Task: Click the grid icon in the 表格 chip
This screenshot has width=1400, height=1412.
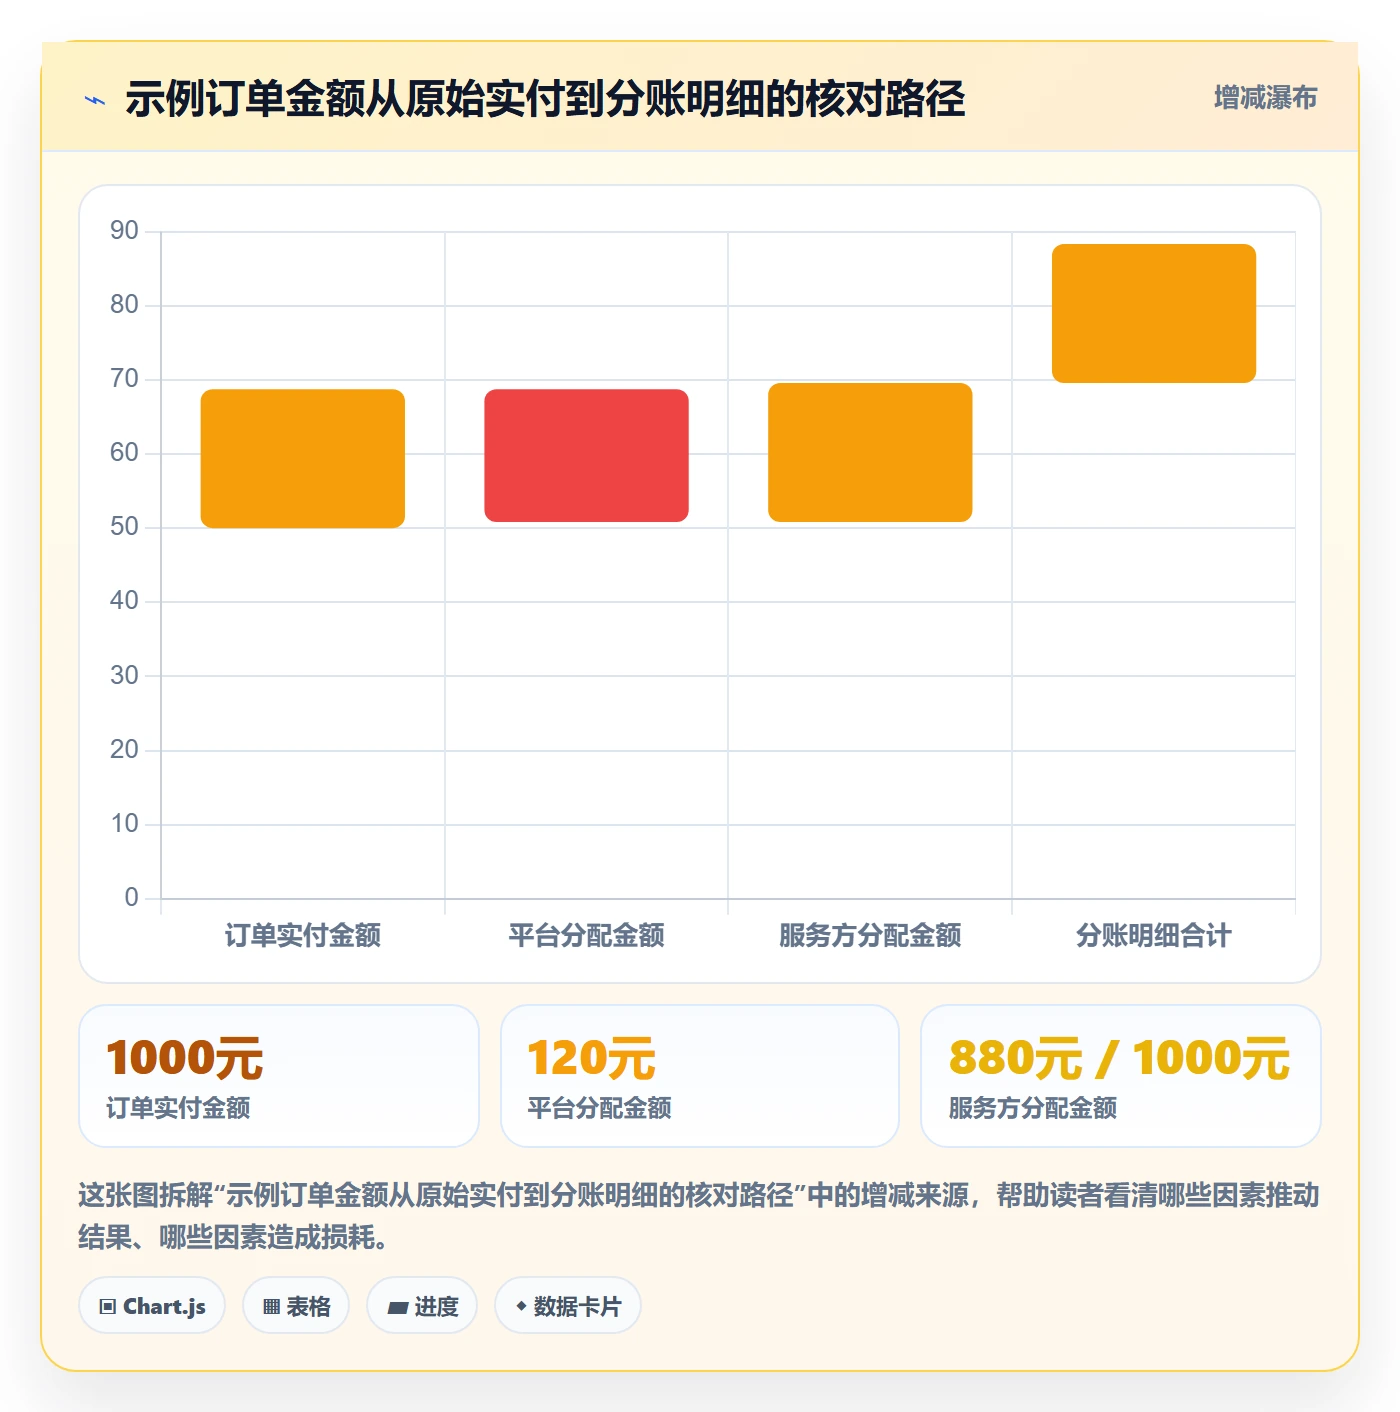Action: point(271,1307)
